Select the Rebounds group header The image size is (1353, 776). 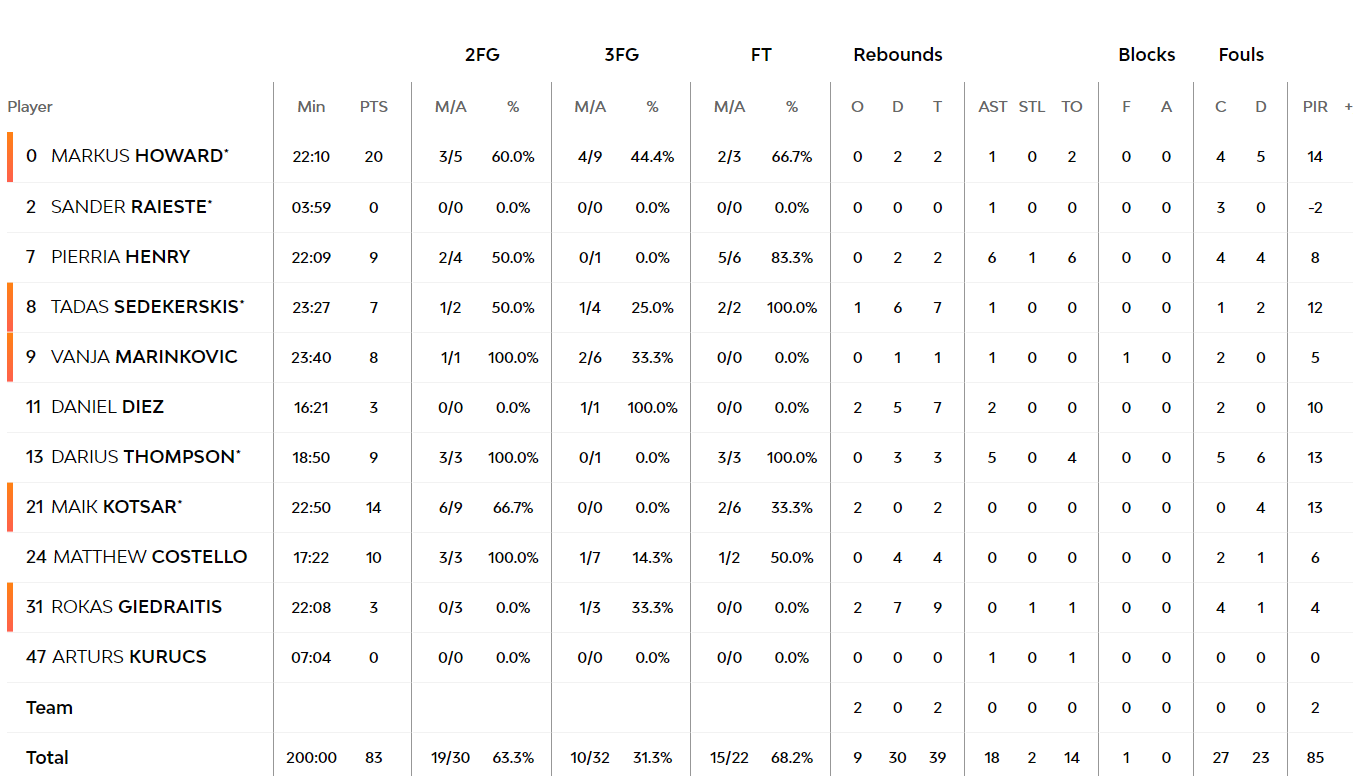click(898, 55)
